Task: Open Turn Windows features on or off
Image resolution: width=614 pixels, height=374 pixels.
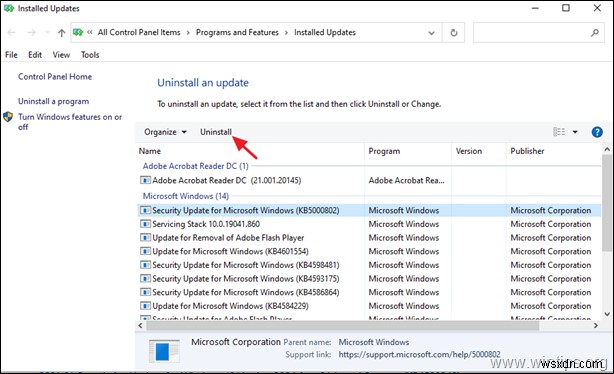Action: coord(70,122)
